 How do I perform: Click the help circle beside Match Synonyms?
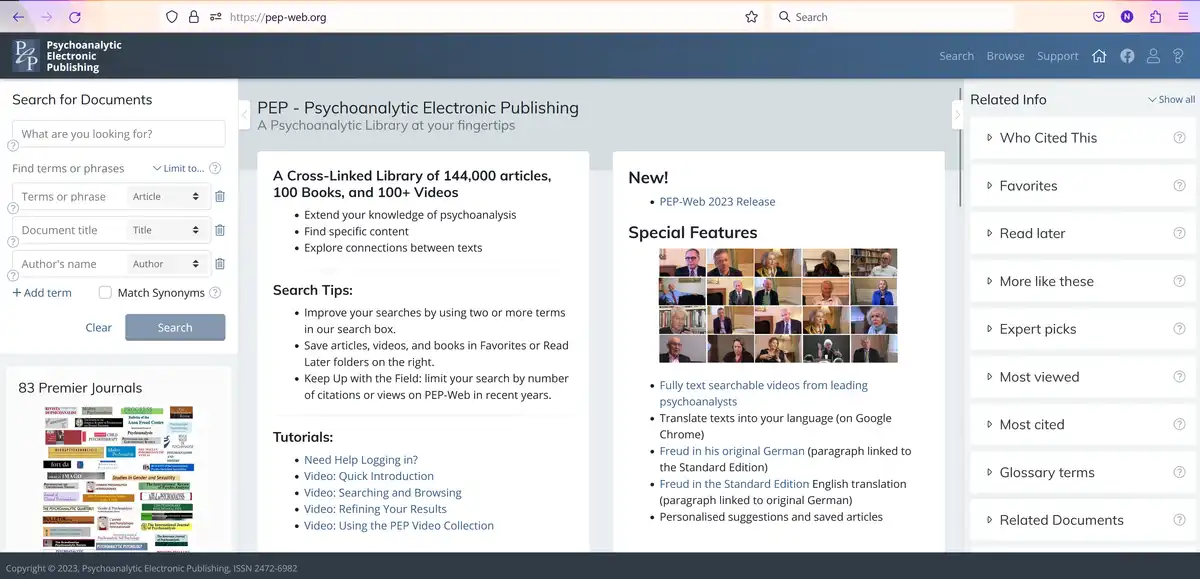(x=216, y=292)
